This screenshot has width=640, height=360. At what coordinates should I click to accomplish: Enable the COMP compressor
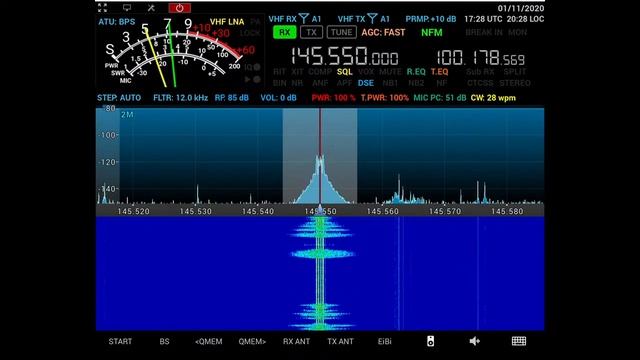click(x=320, y=72)
